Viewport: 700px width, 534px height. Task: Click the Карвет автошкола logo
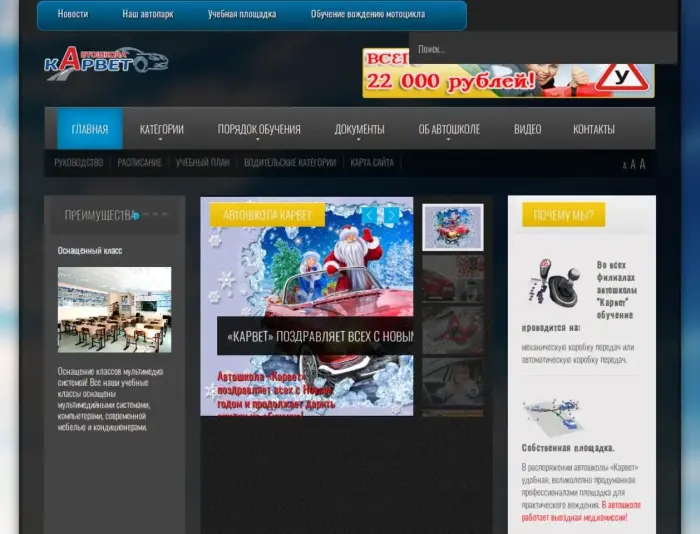tap(106, 63)
